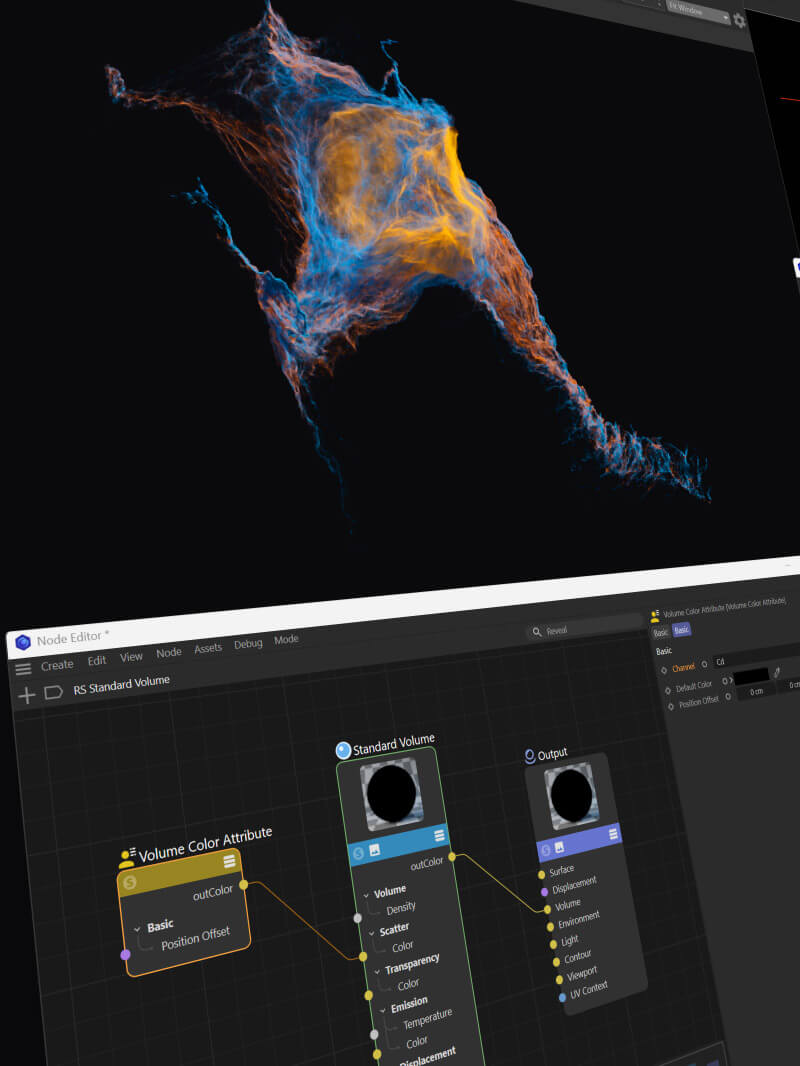
Task: Open the Standard Volume node's hamburger menu
Action: [440, 836]
